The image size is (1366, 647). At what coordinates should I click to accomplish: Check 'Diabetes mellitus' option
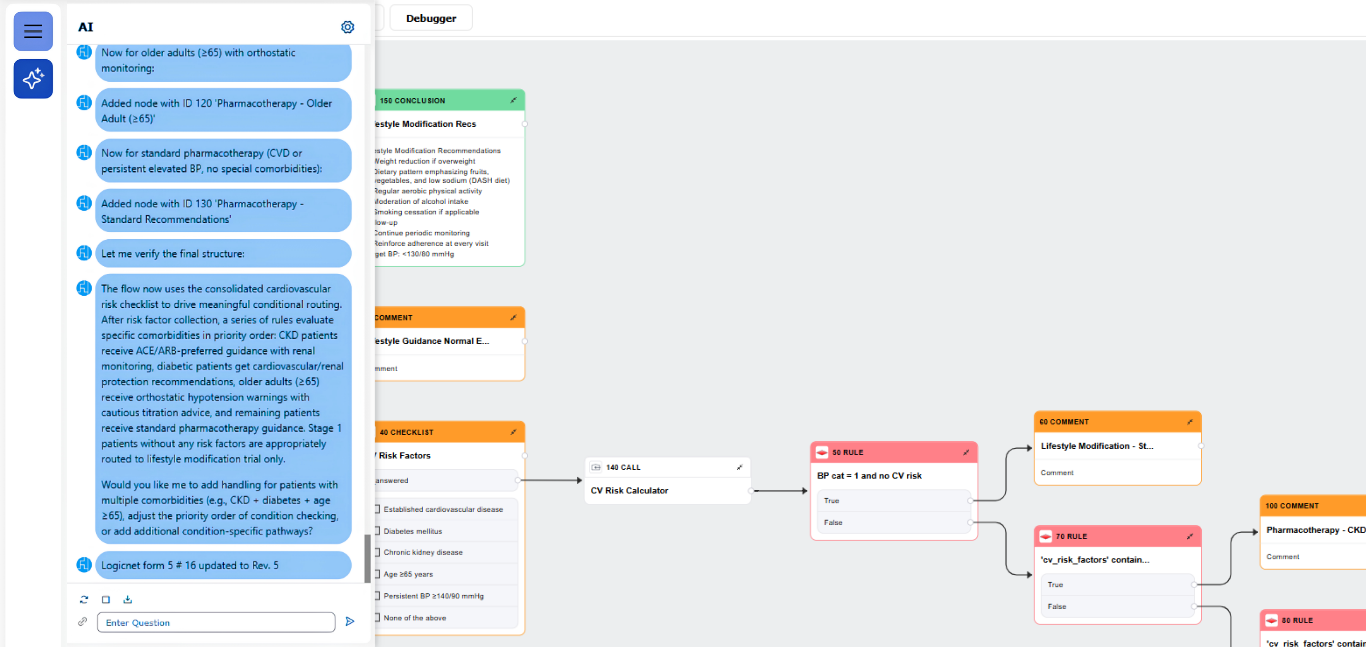(x=377, y=531)
